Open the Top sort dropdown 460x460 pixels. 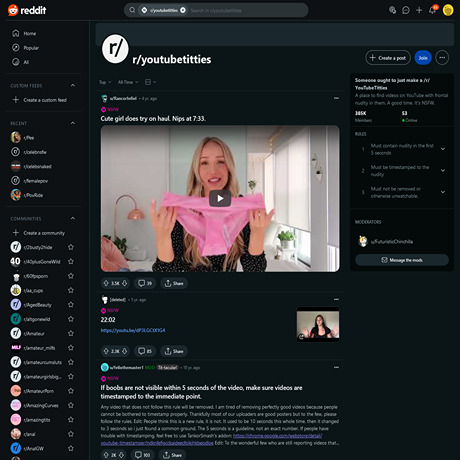(x=105, y=82)
